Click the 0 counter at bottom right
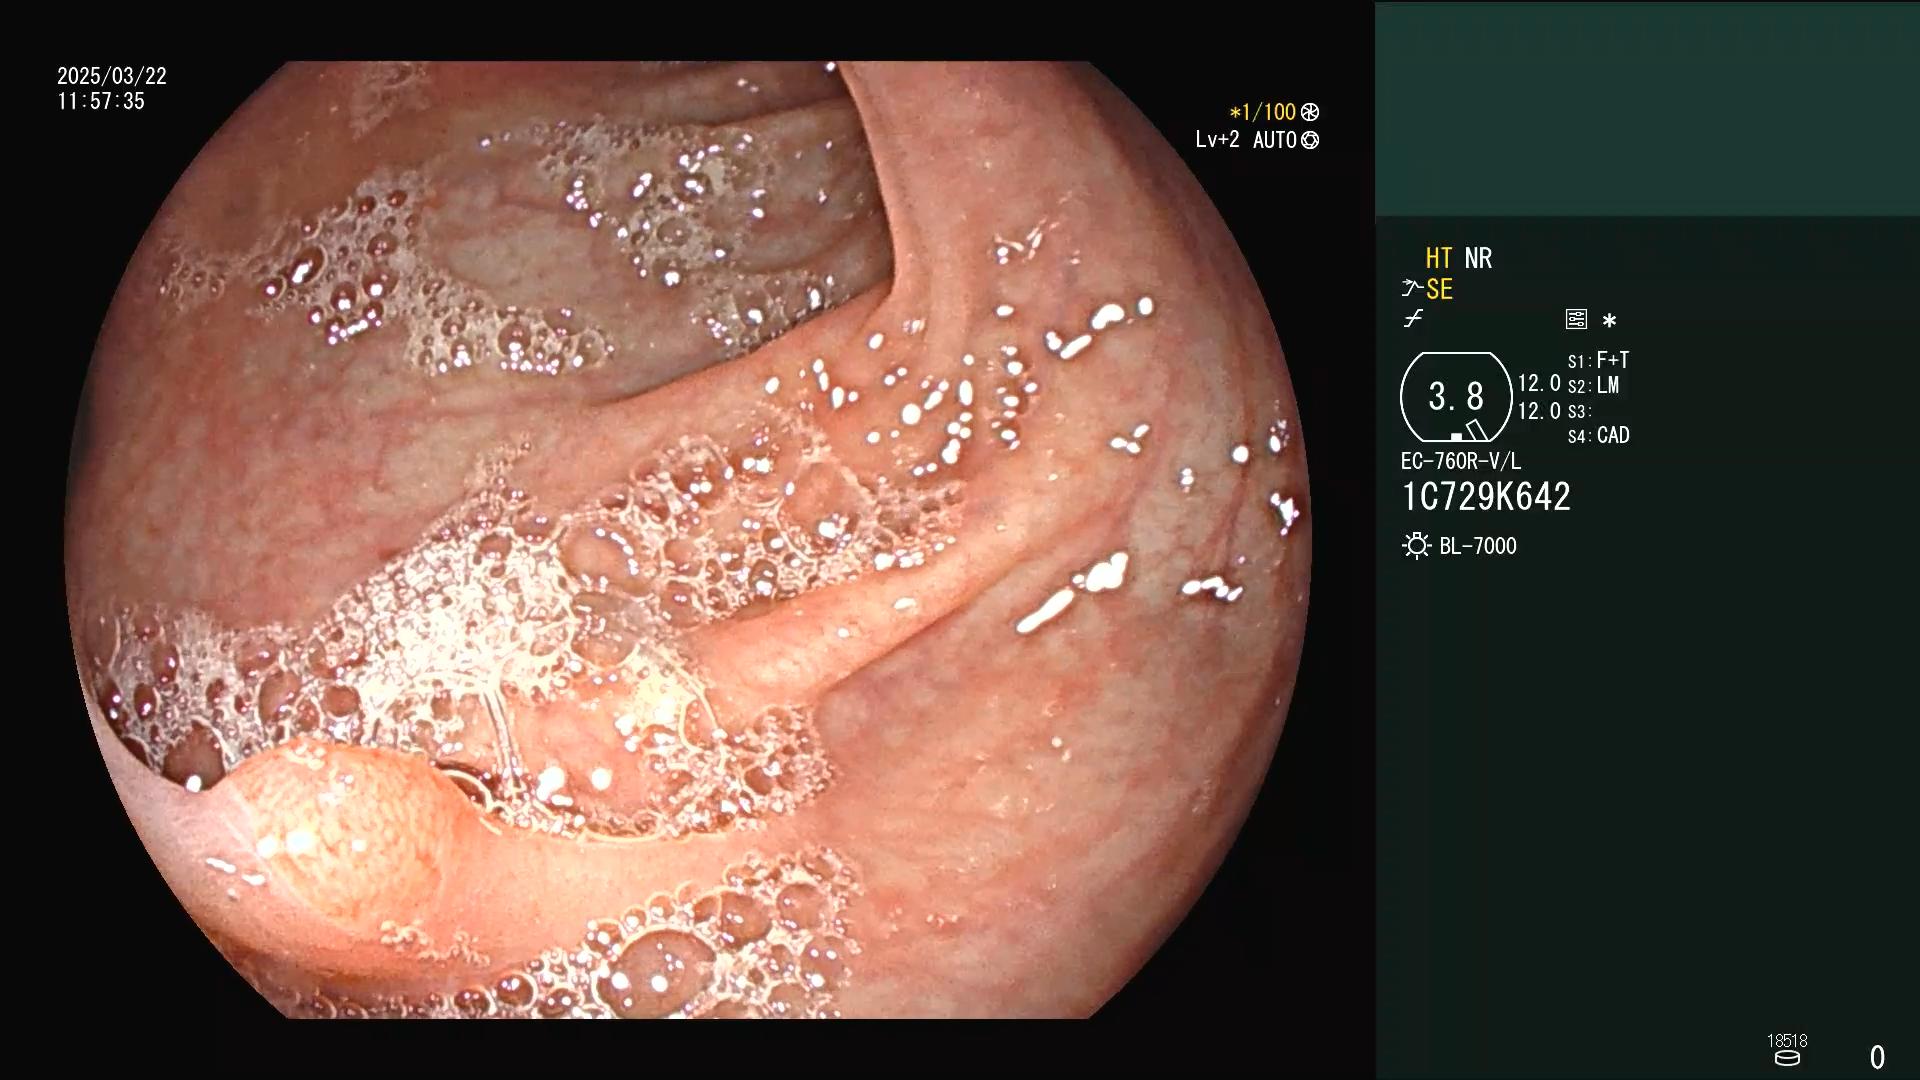Viewport: 1920px width, 1080px height. click(x=1877, y=1058)
